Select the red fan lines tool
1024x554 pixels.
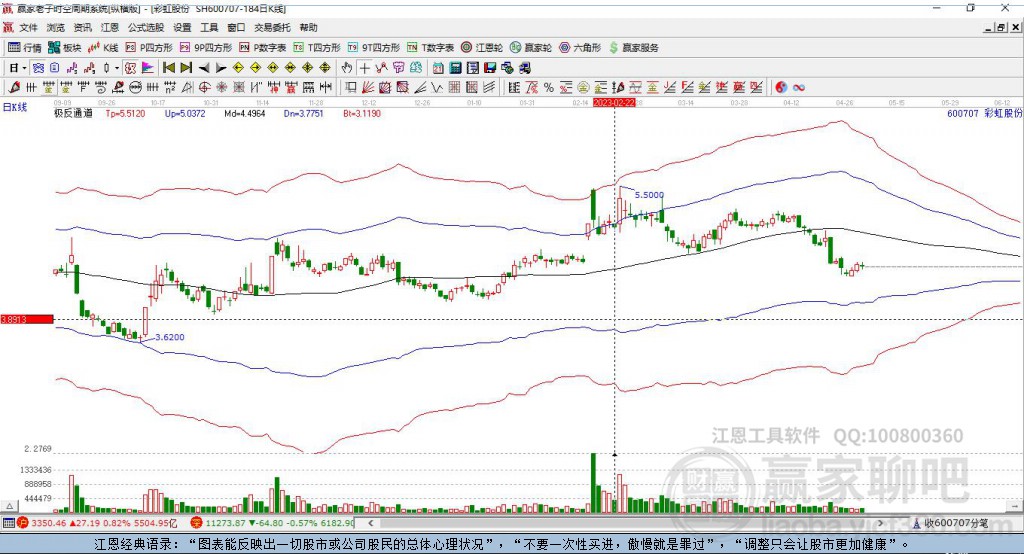pyautogui.click(x=366, y=87)
